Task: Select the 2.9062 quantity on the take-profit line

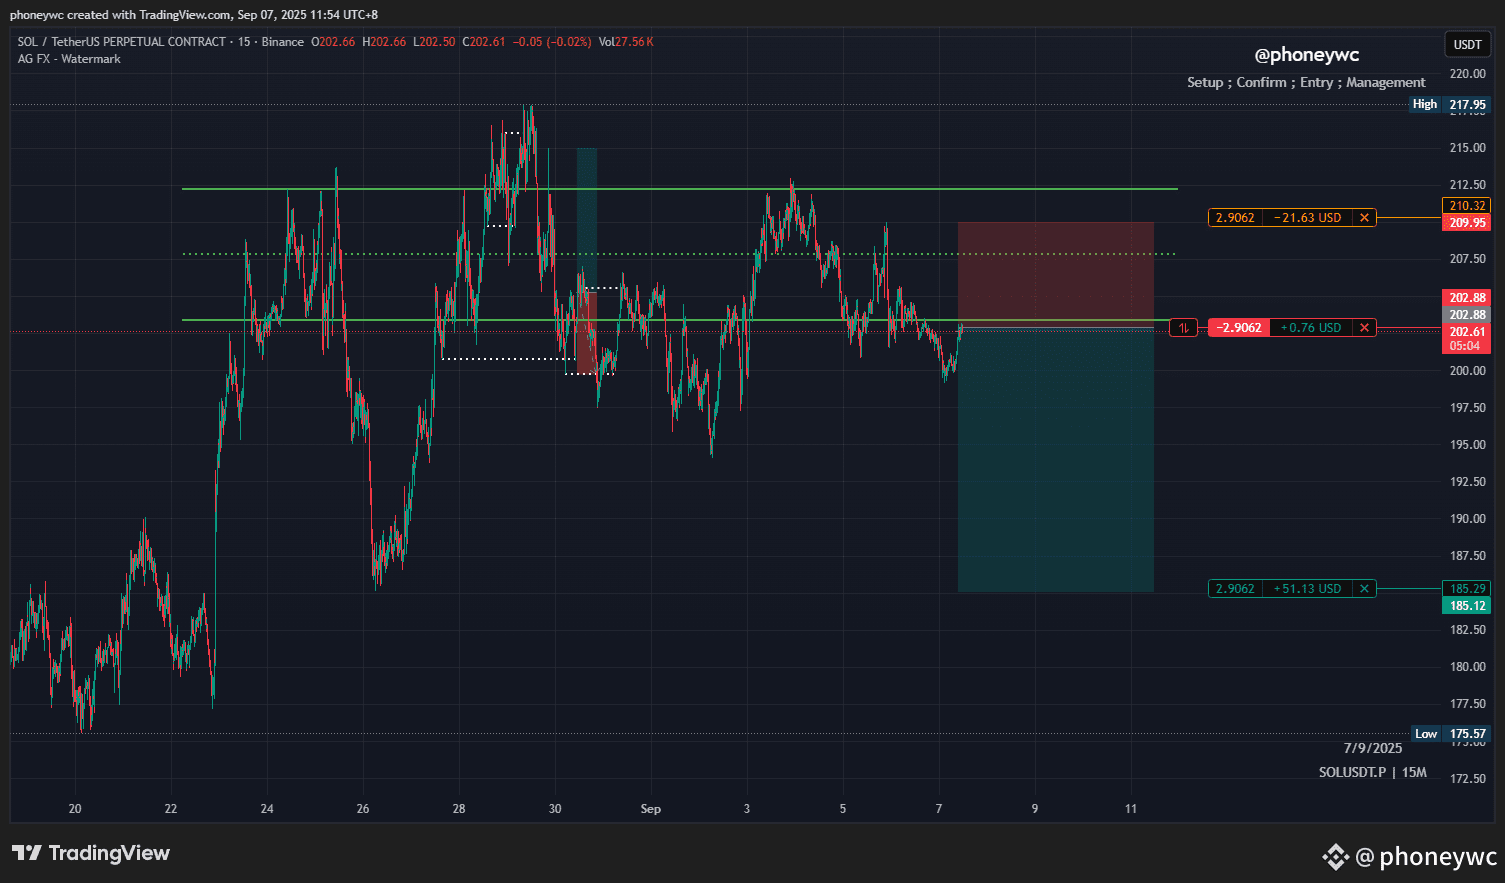Action: pos(1235,589)
